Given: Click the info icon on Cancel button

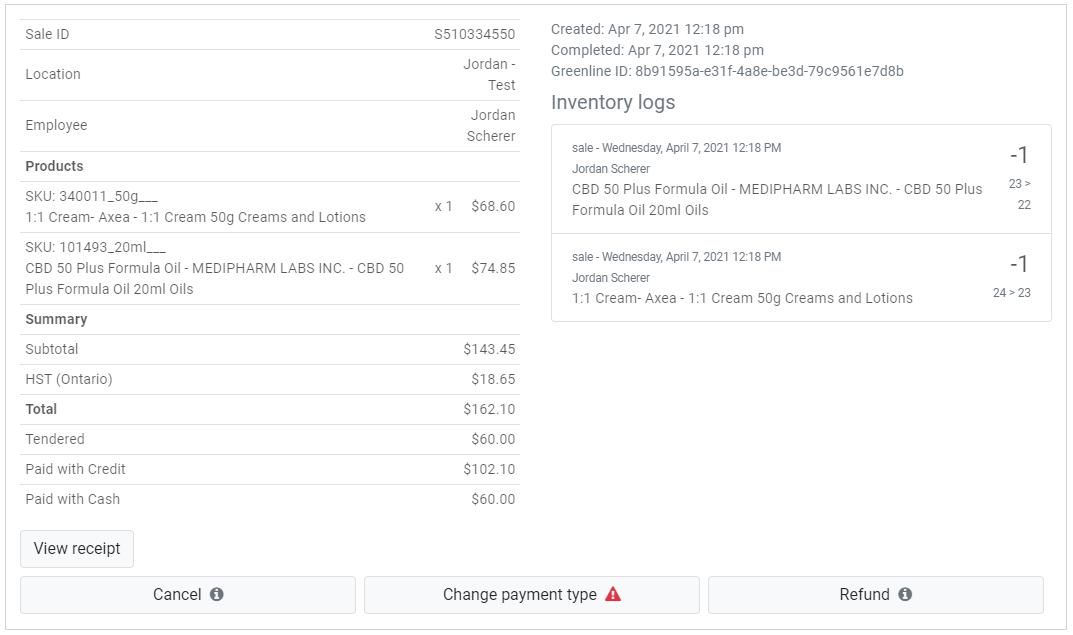Looking at the screenshot, I should click(x=216, y=594).
